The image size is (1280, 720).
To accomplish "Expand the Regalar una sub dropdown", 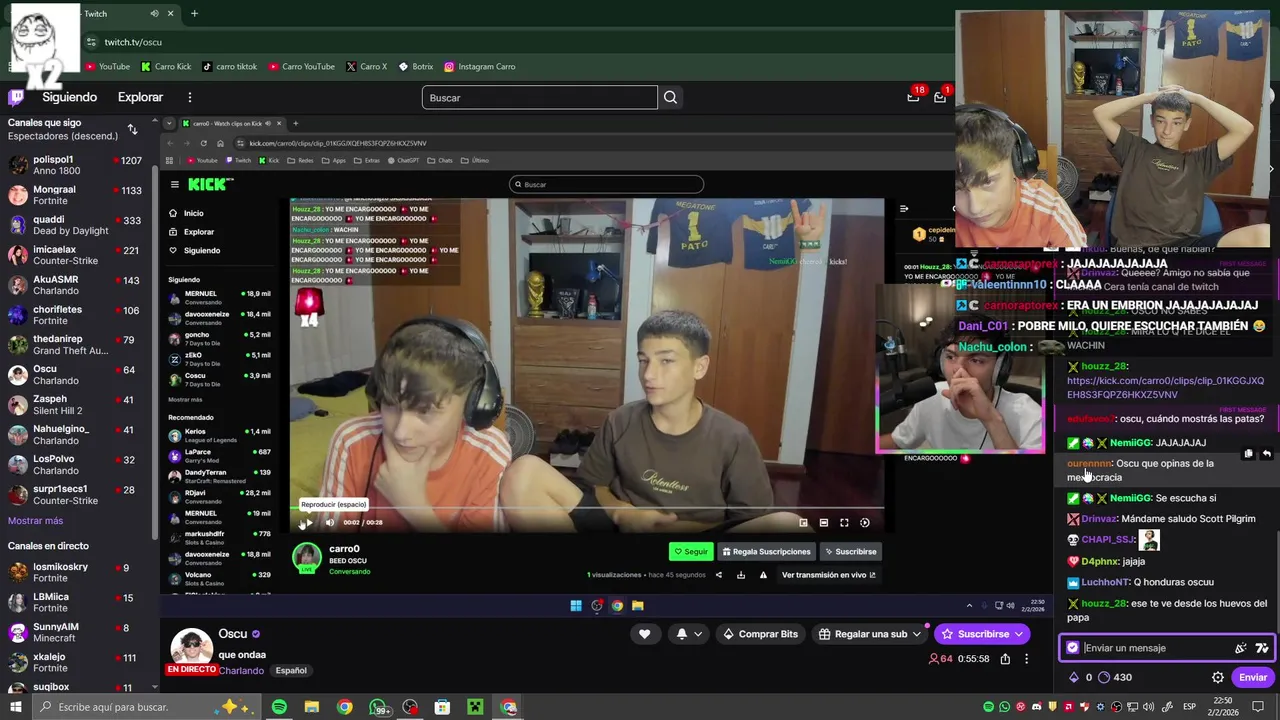I will pyautogui.click(x=916, y=634).
